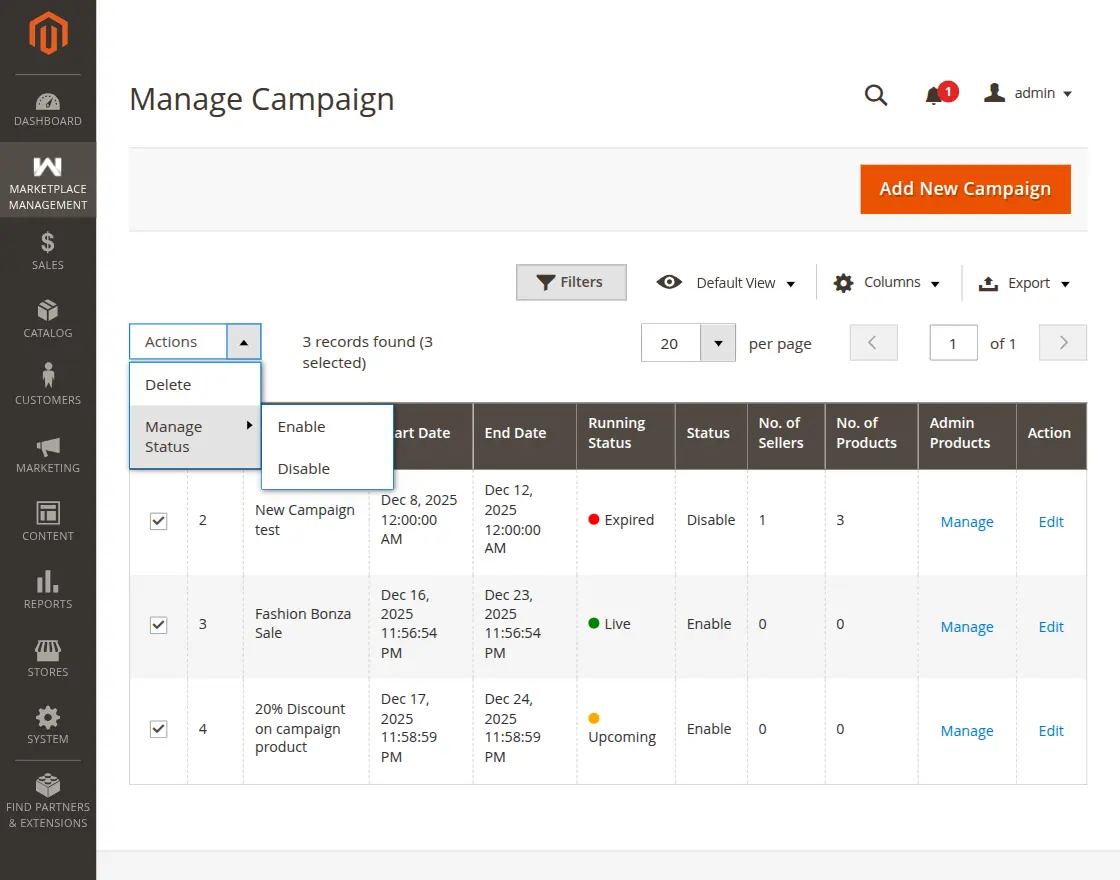Click the page number input field
This screenshot has width=1120, height=880.
(x=952, y=343)
